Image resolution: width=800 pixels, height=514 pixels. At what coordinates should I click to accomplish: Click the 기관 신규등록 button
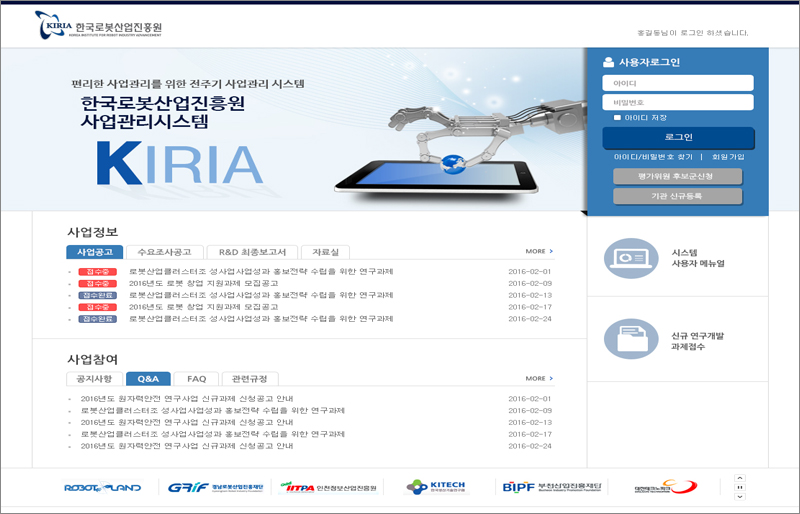point(678,196)
